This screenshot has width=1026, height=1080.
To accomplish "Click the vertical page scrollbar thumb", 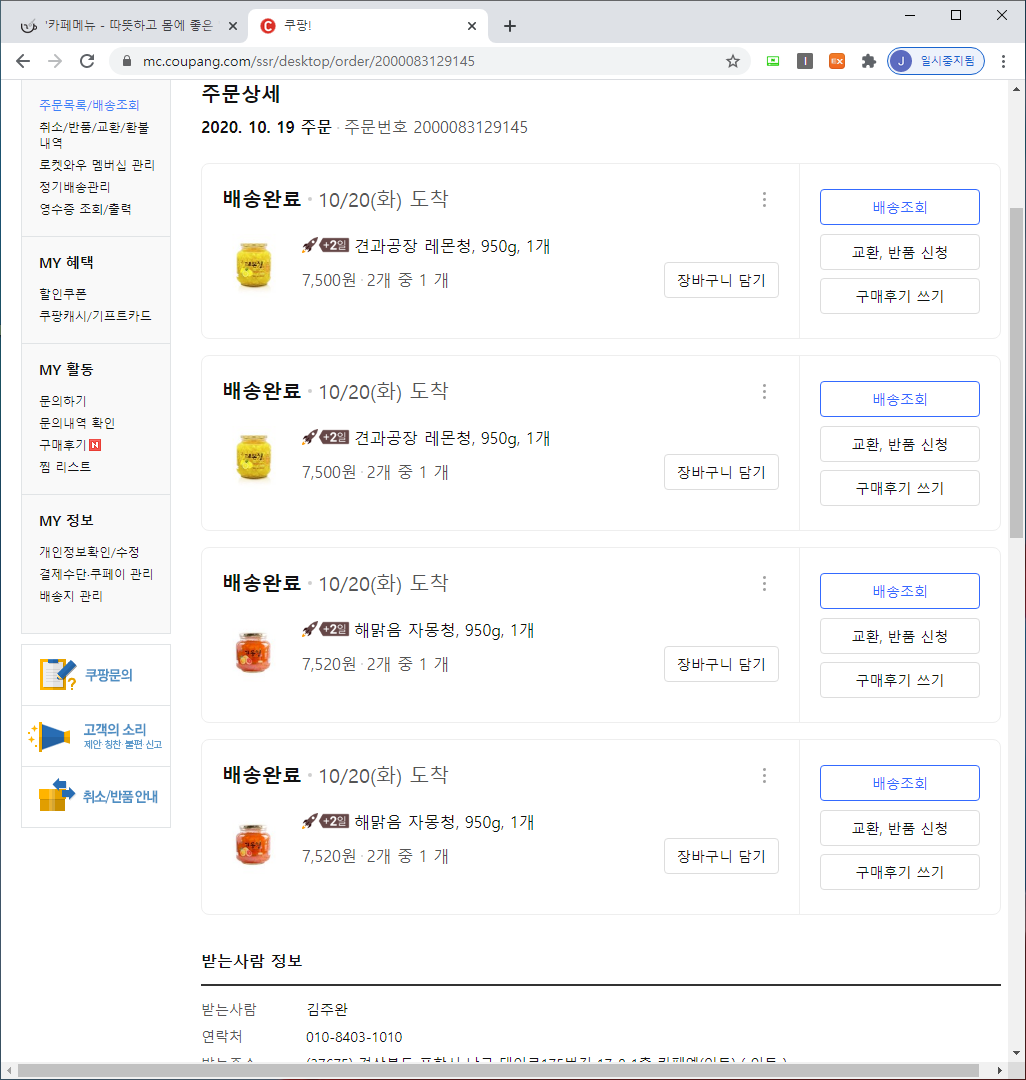I will pyautogui.click(x=1016, y=372).
